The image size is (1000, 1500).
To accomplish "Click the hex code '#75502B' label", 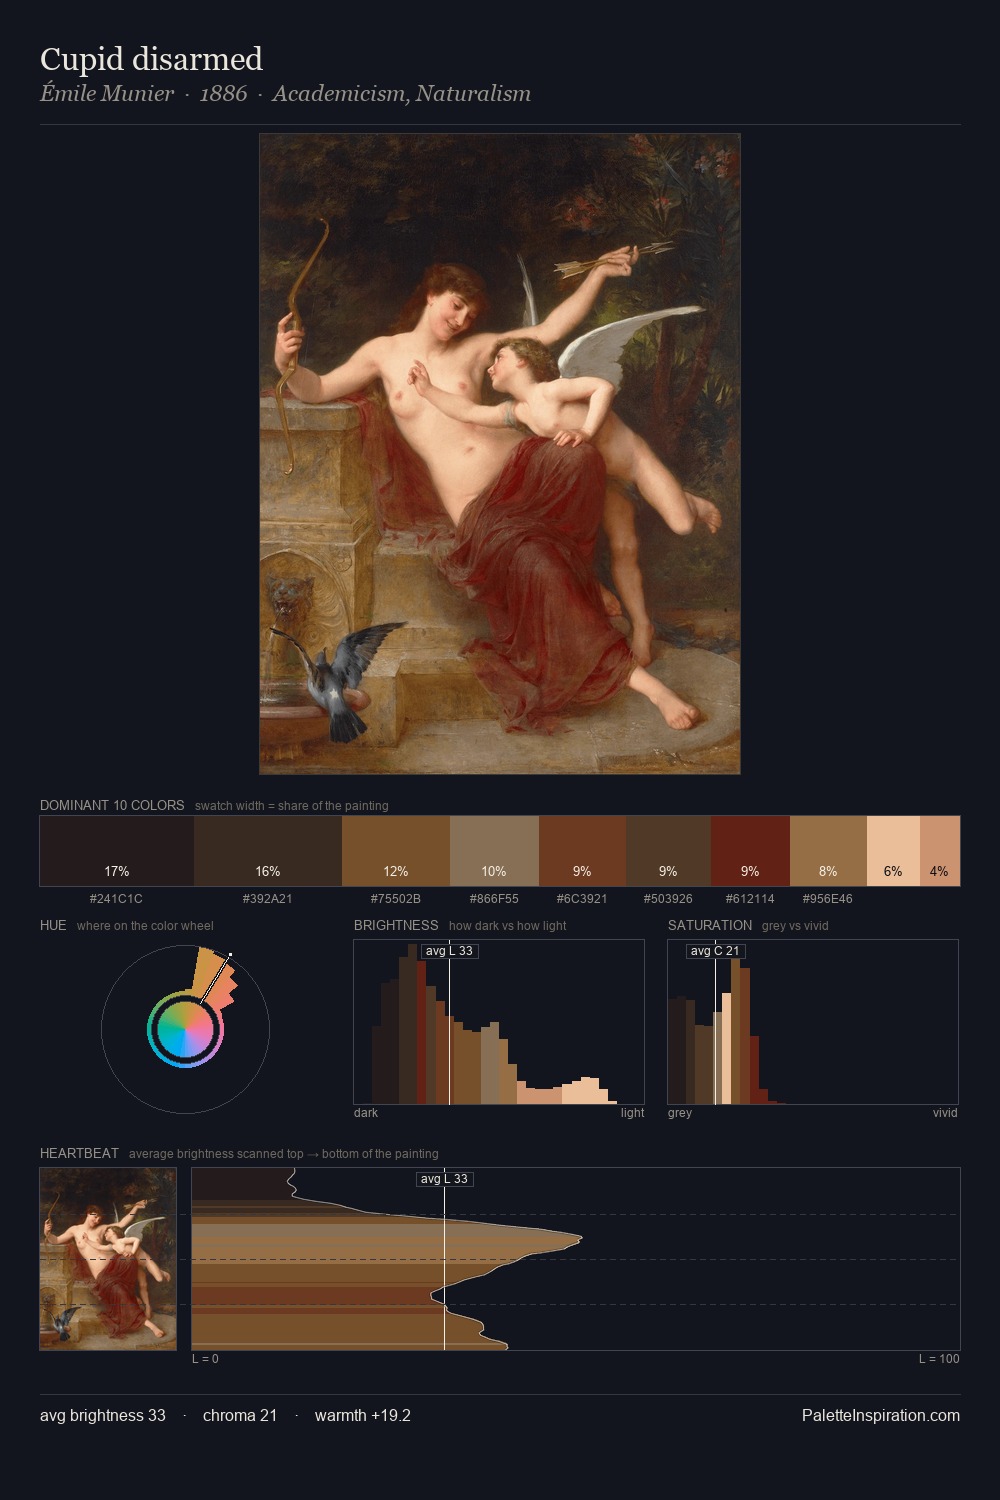I will coord(396,899).
